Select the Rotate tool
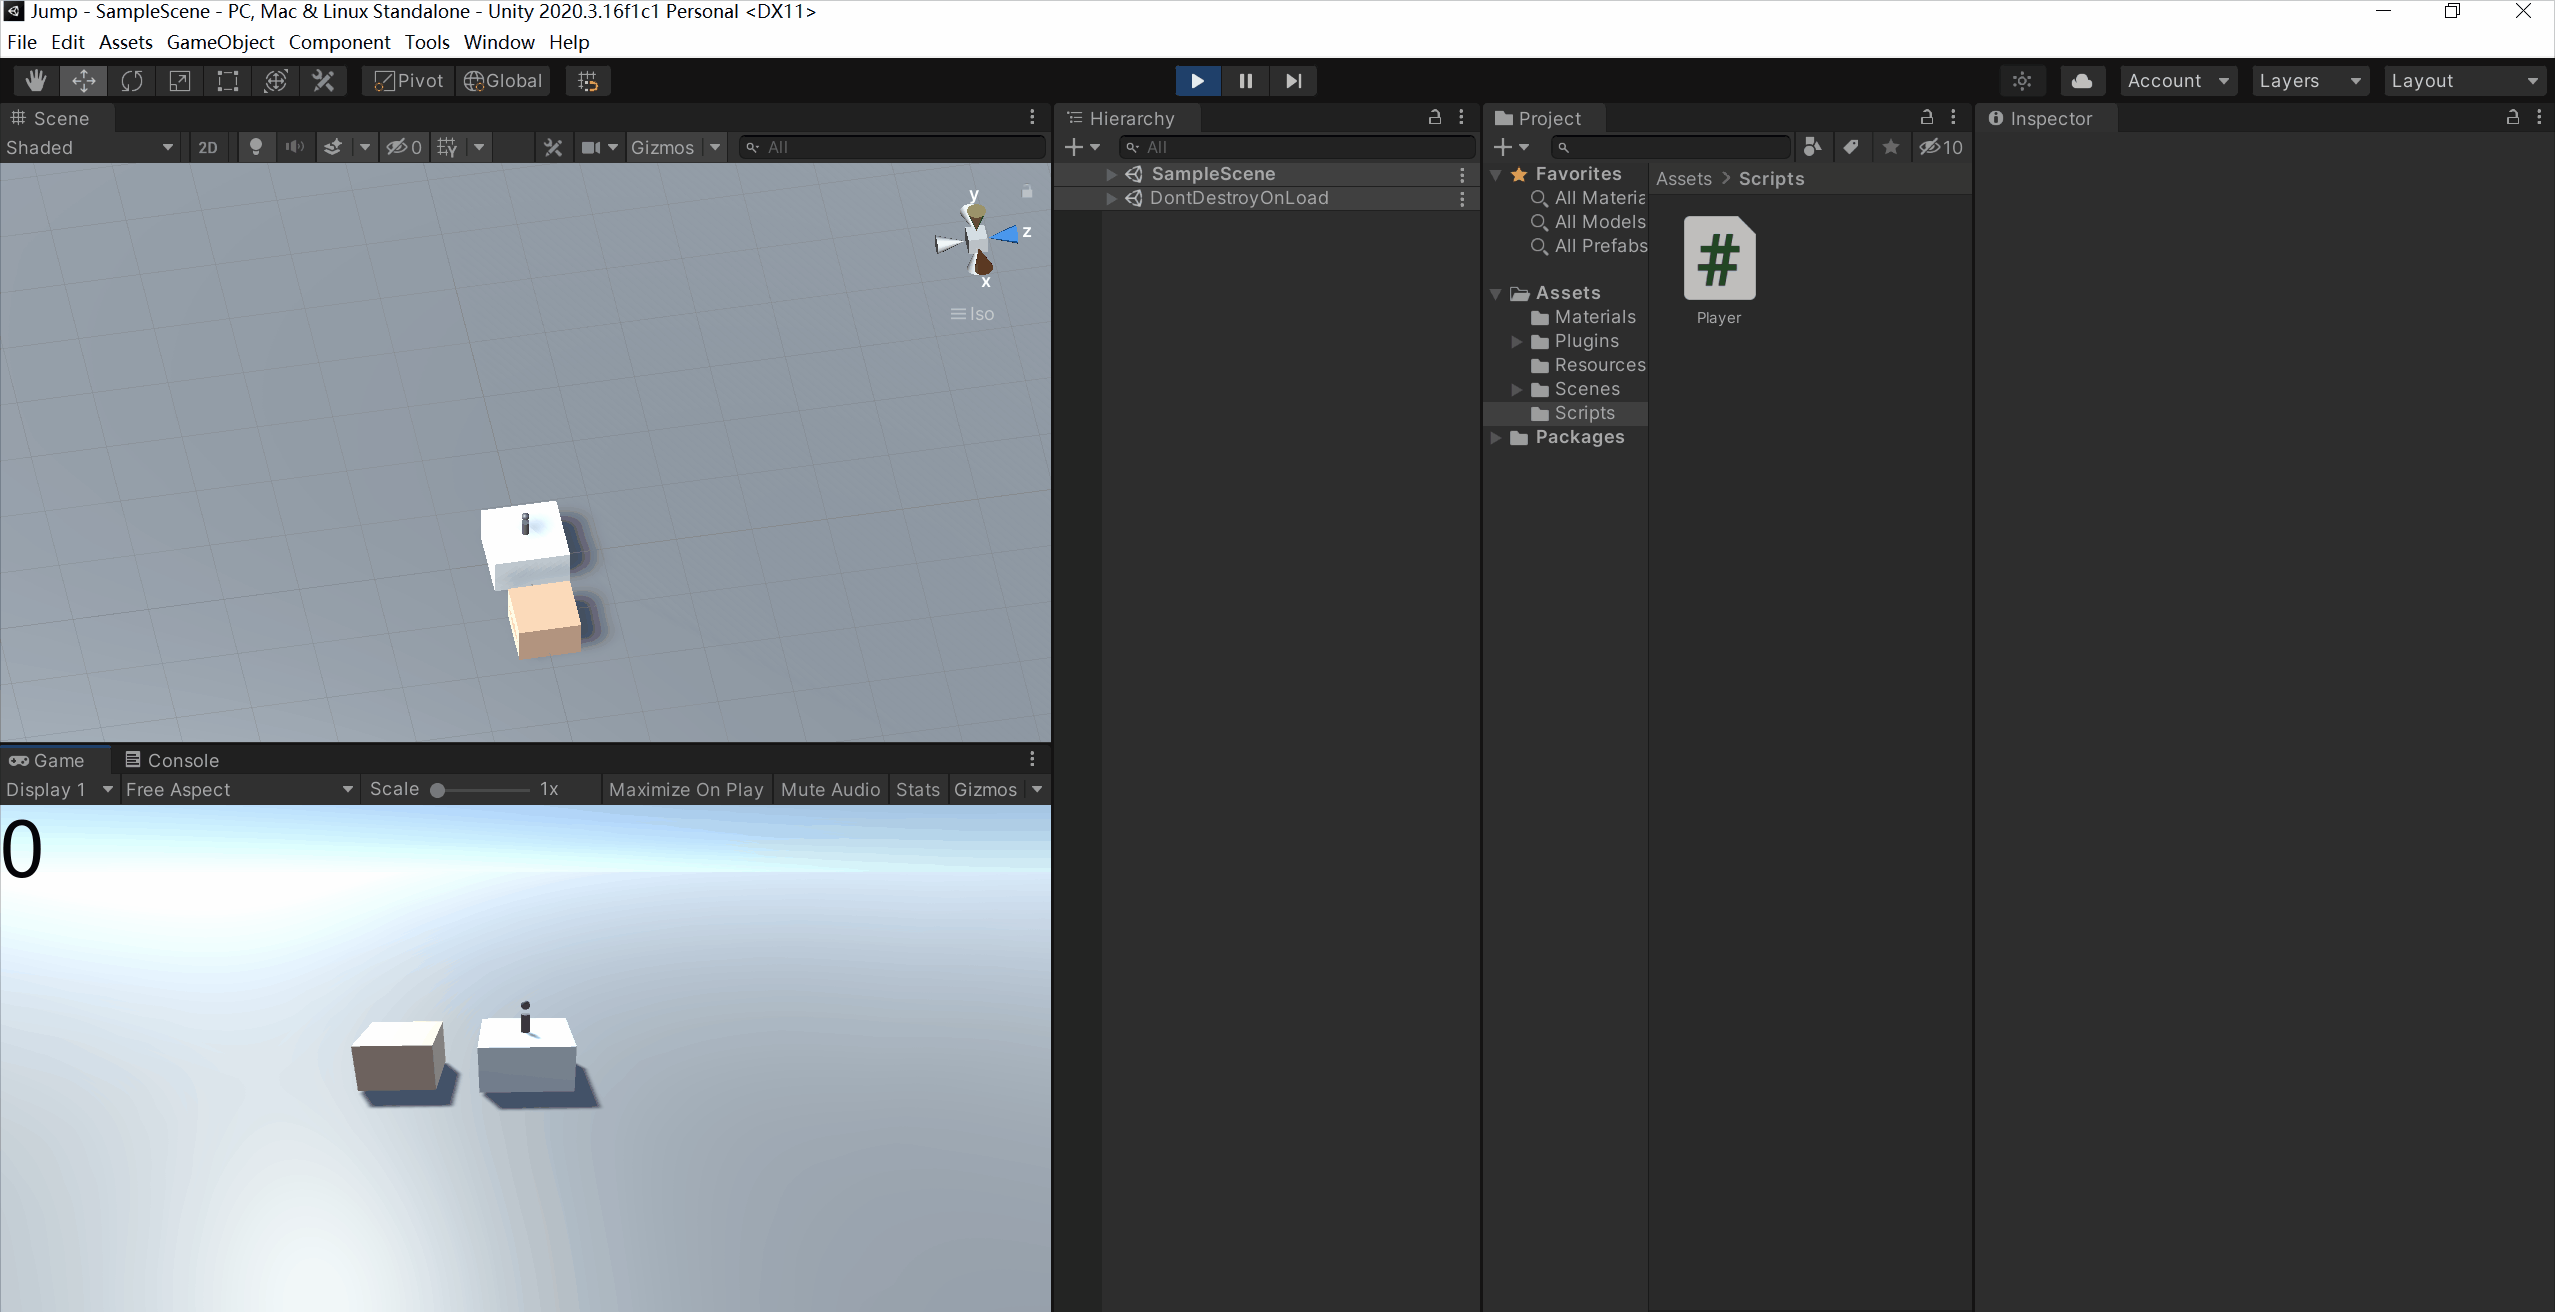 pyautogui.click(x=132, y=81)
